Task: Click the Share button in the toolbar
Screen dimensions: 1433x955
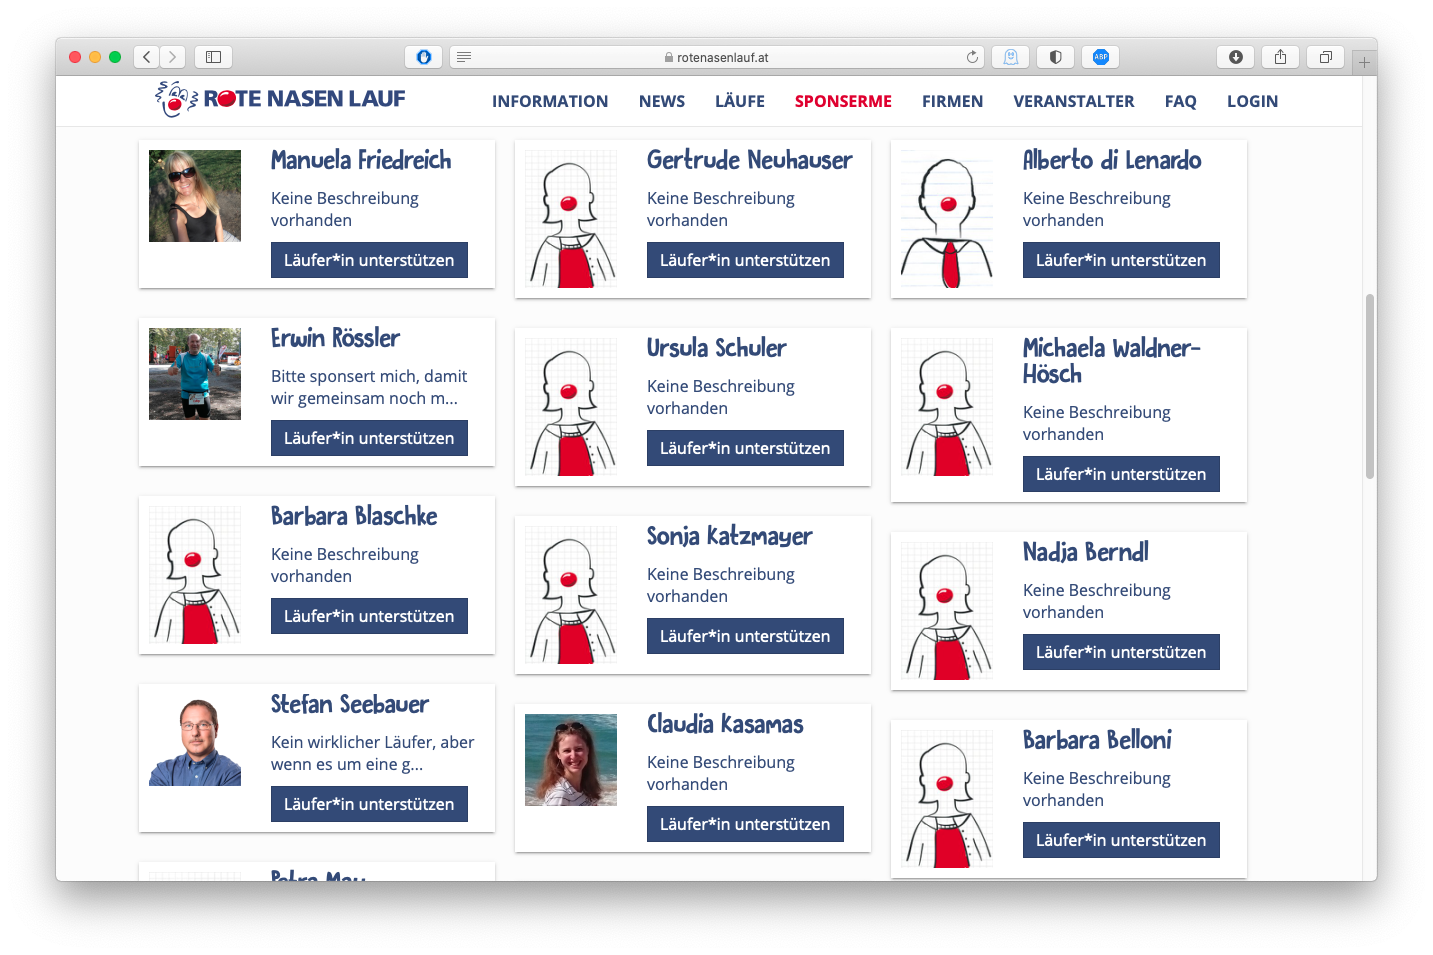Action: tap(1280, 57)
